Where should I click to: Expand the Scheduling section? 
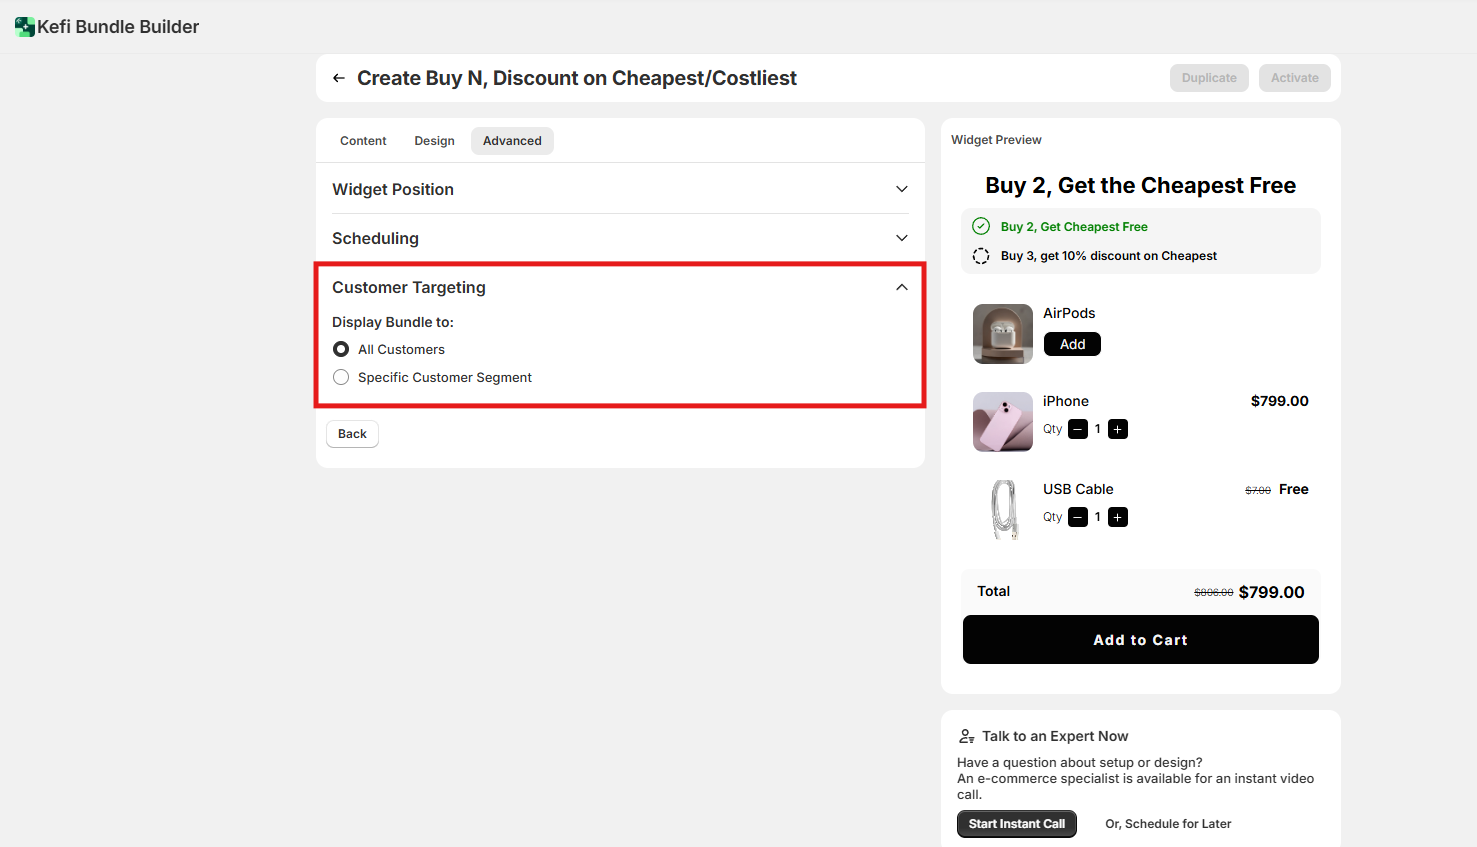(x=901, y=238)
